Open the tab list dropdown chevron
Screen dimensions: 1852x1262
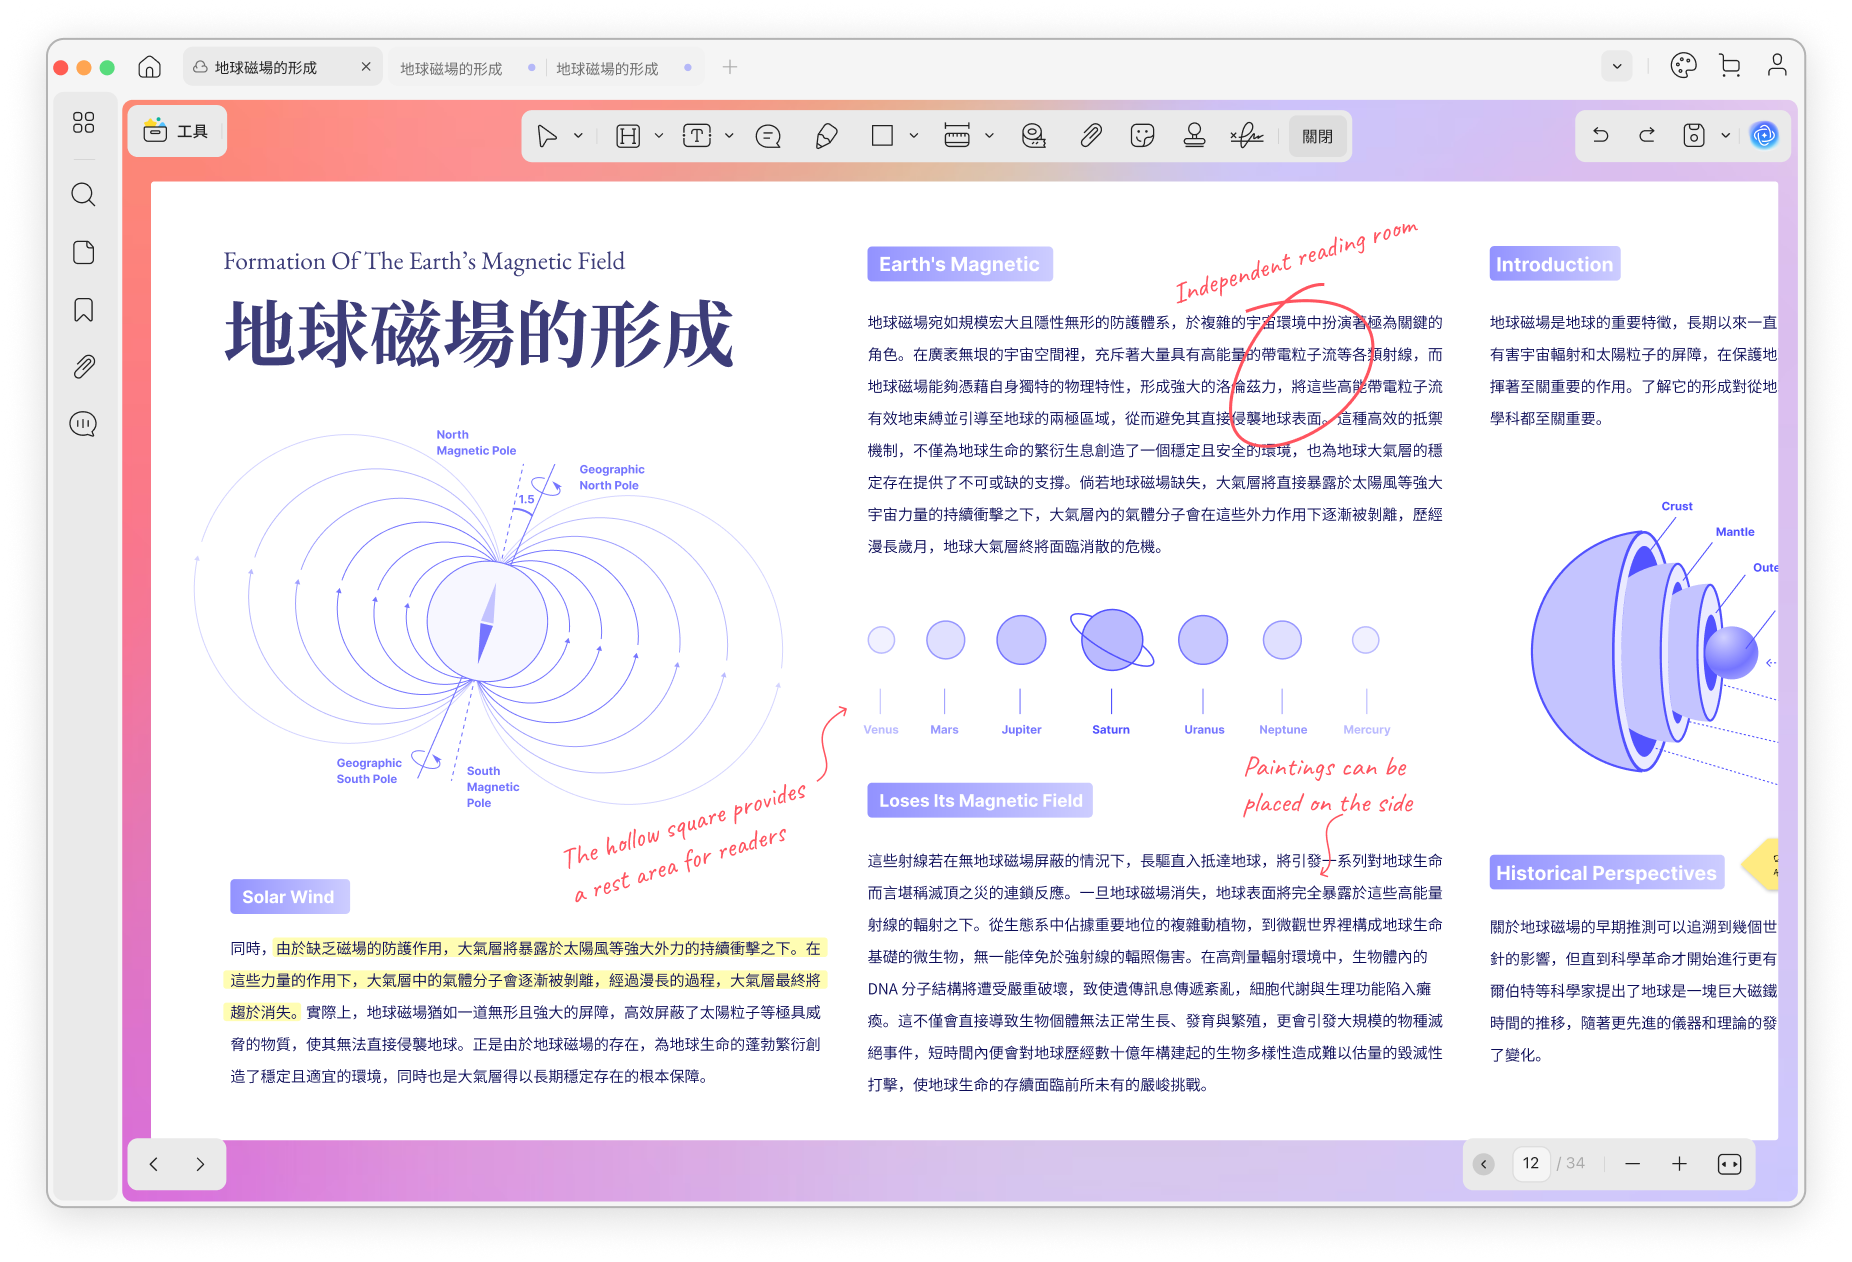tap(1617, 67)
